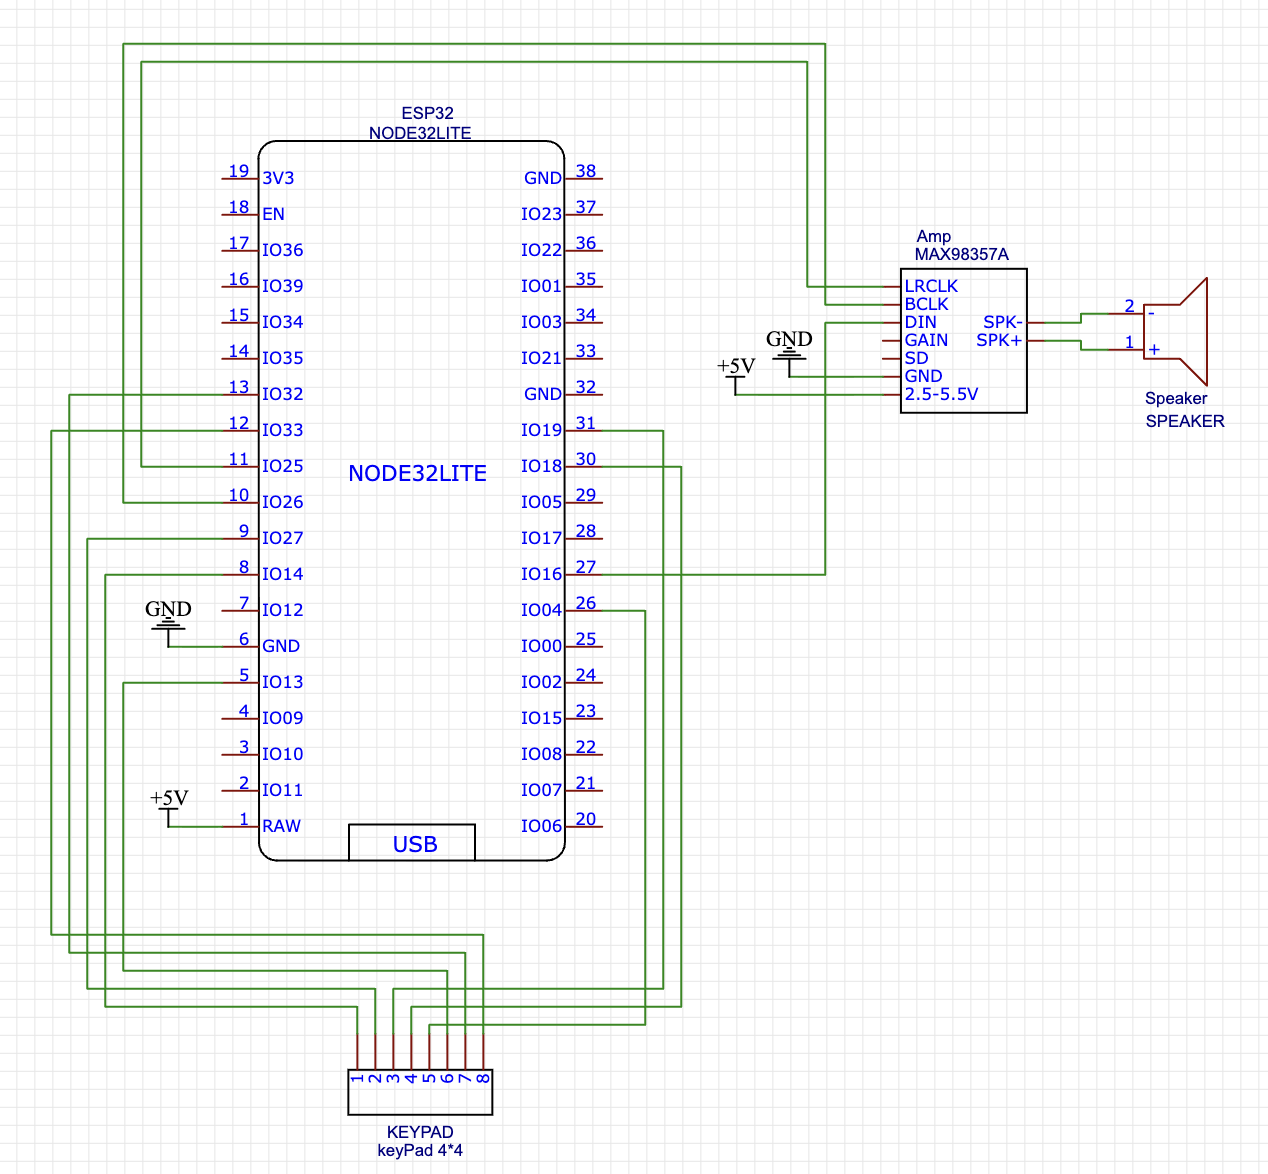Screen dimensions: 1268x1174
Task: Click the 3V3 pin label on ESP32
Action: click(x=276, y=177)
